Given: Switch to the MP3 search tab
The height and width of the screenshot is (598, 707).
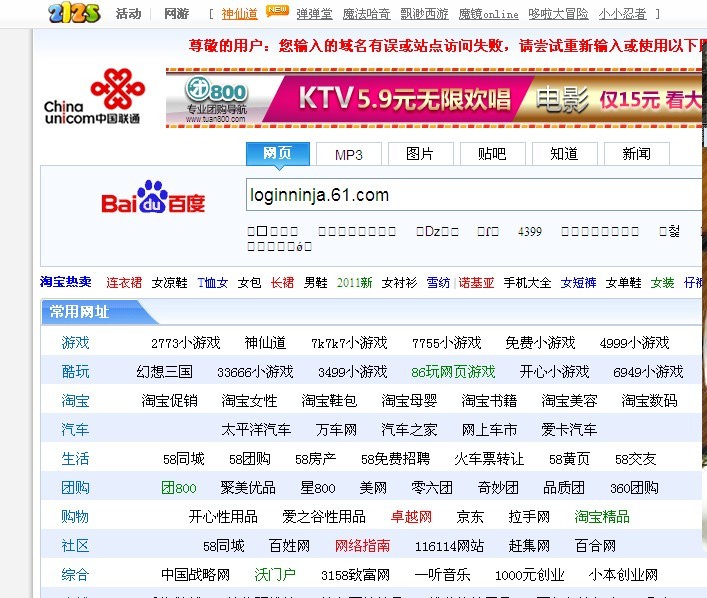Looking at the screenshot, I should 349,155.
